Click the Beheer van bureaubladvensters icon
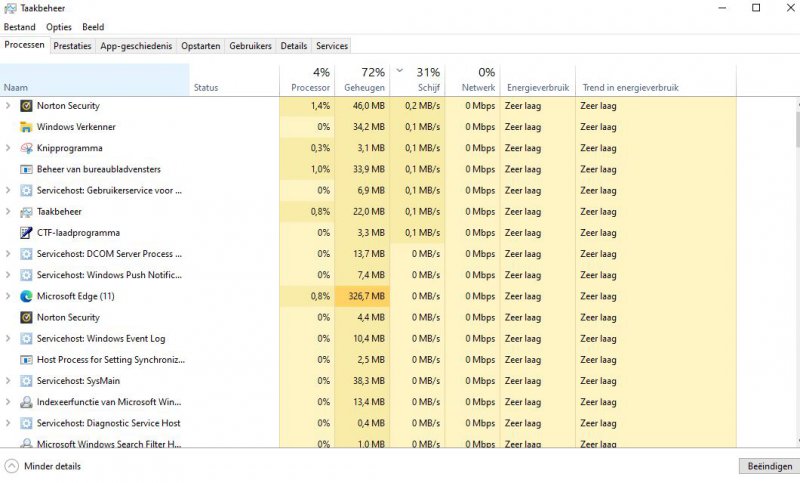800x483 pixels. coord(26,169)
